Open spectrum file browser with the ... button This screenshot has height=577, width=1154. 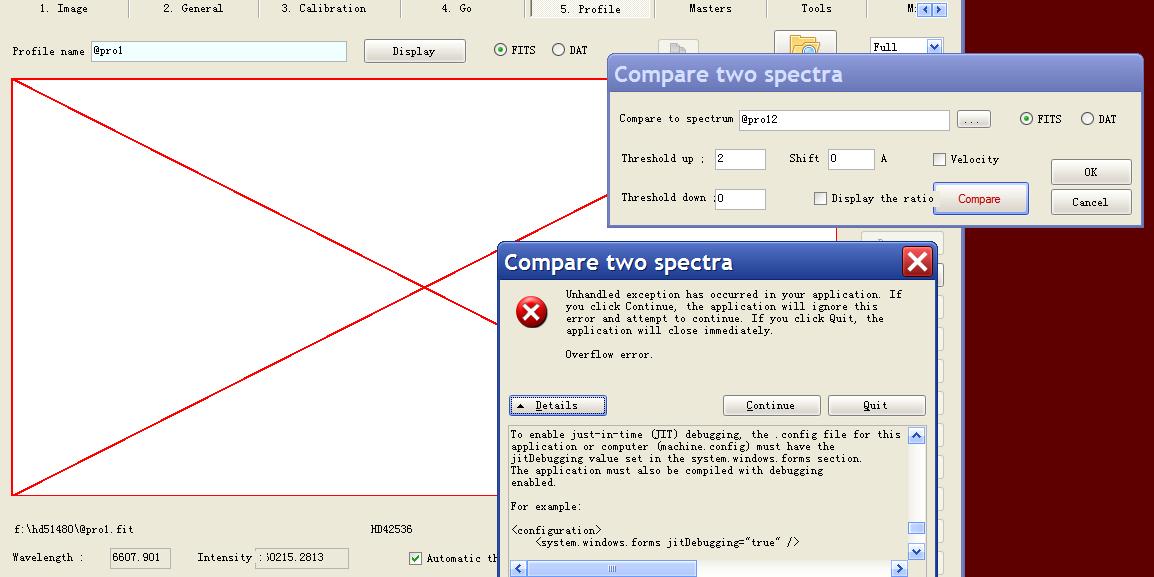pyautogui.click(x=973, y=120)
